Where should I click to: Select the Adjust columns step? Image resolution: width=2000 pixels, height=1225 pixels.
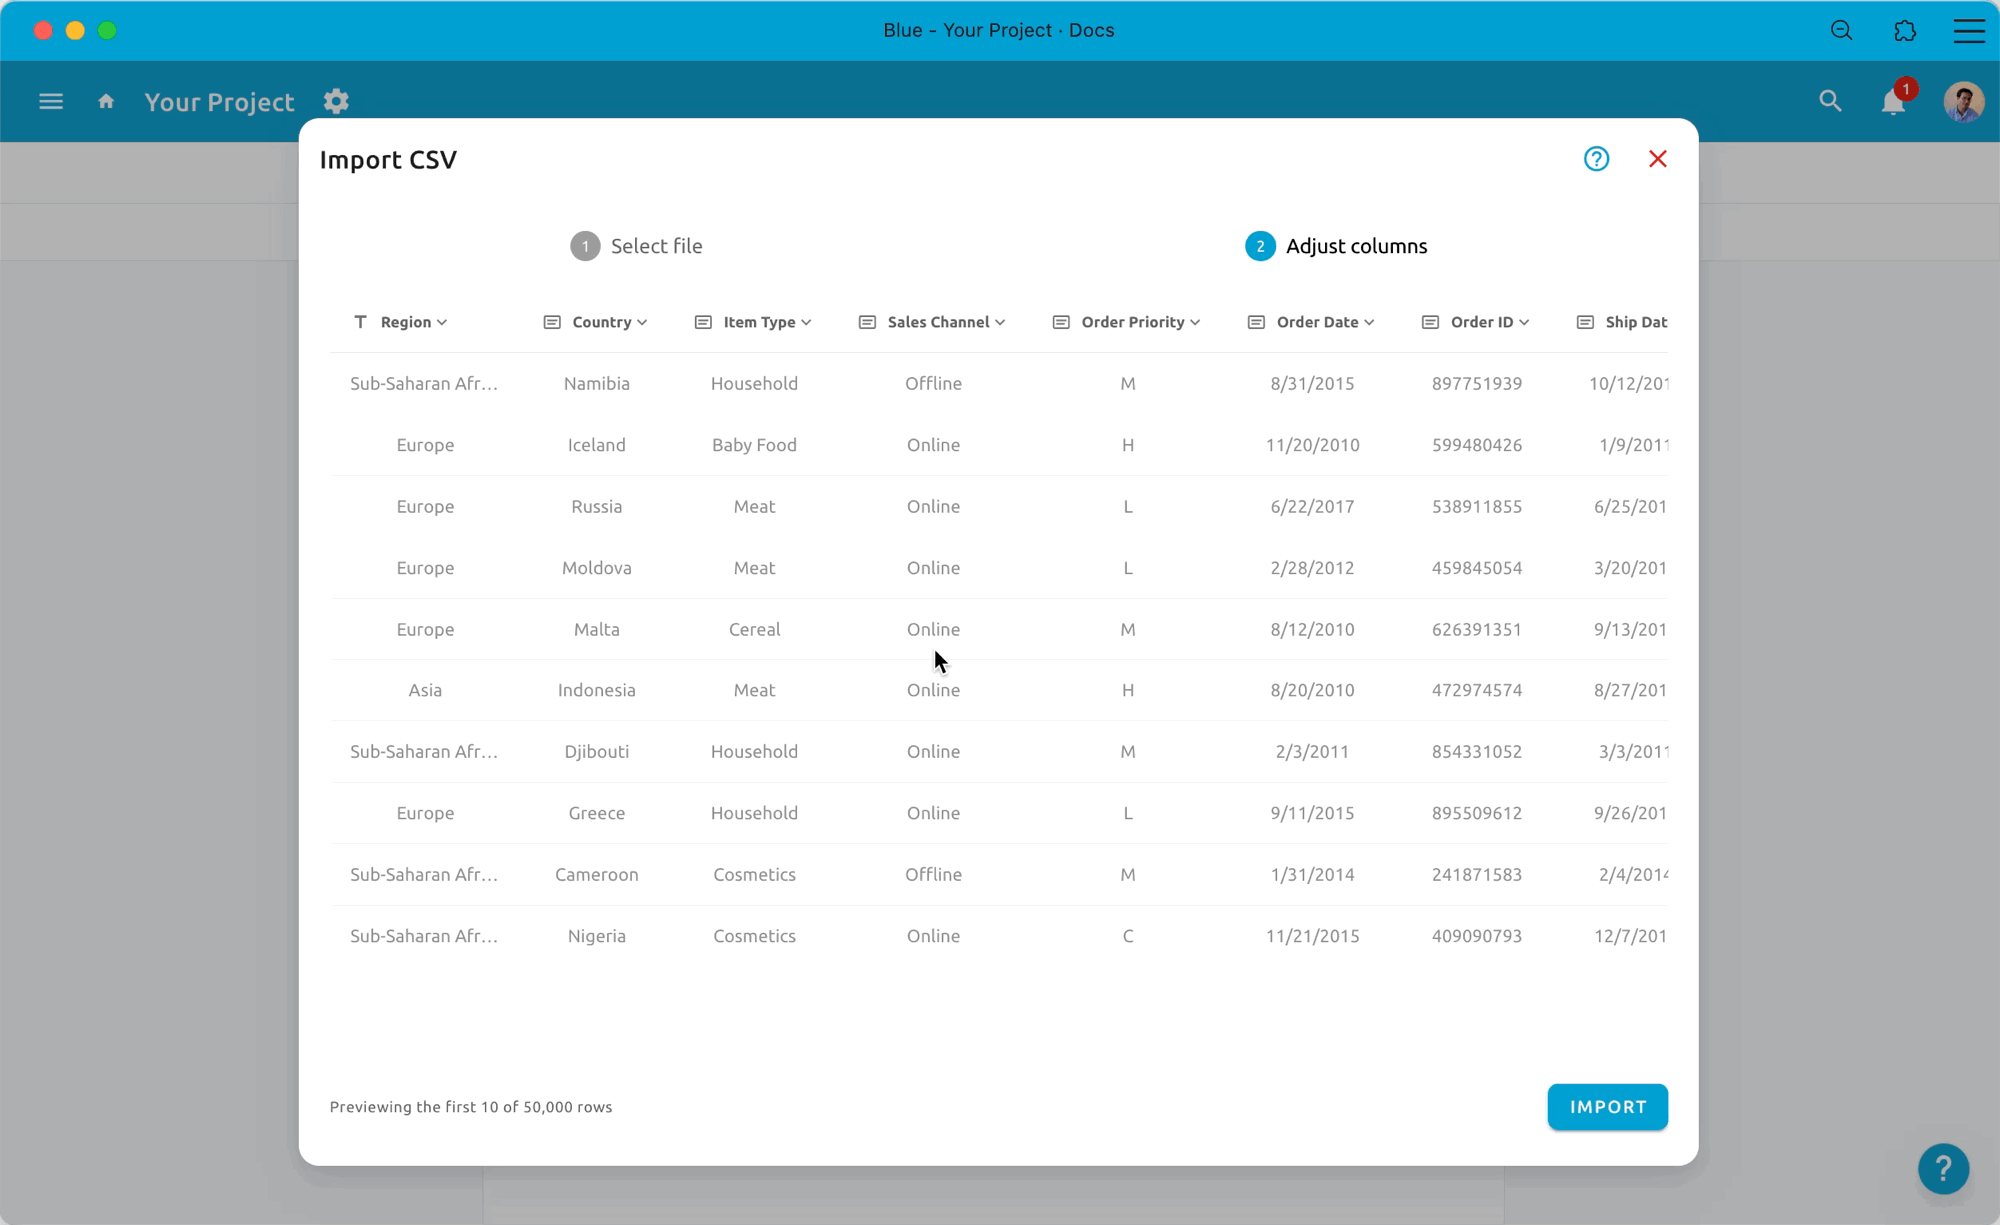(1336, 245)
